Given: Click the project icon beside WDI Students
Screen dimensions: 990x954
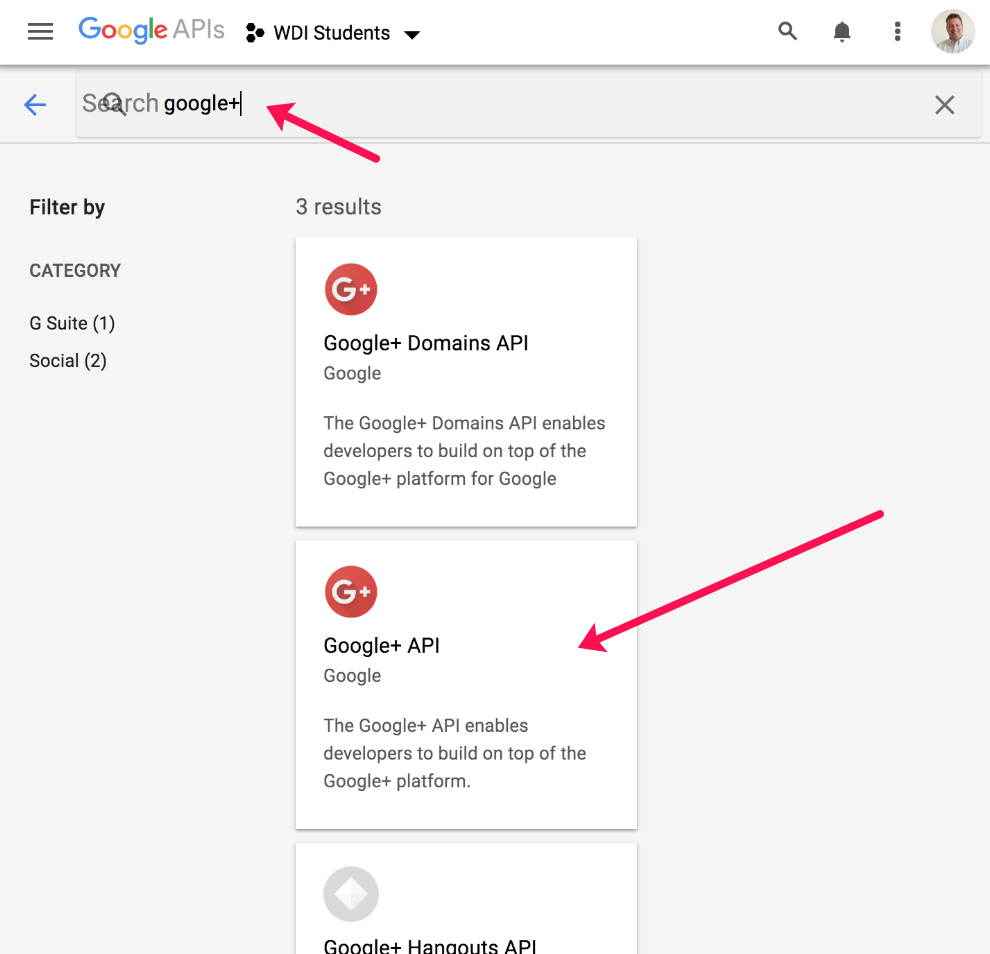Looking at the screenshot, I should pyautogui.click(x=255, y=33).
